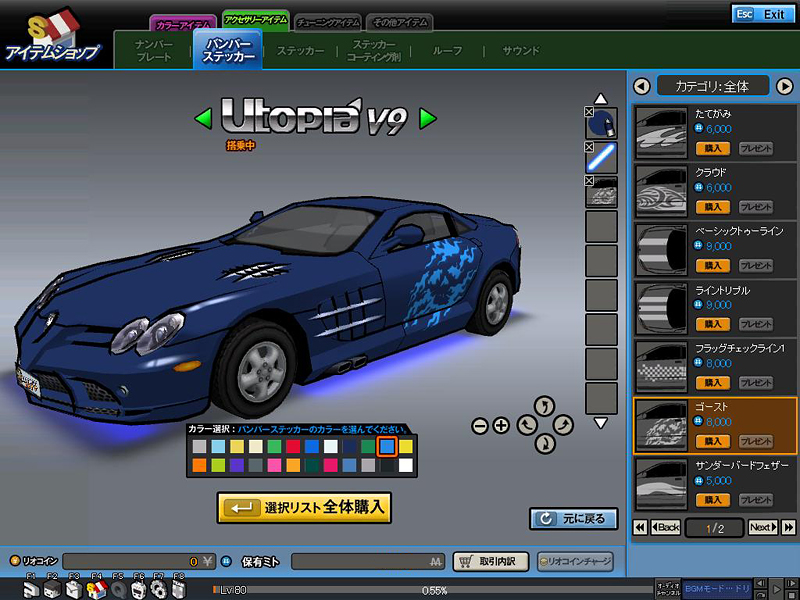
Task: Remove the blue neon item from list
Action: coord(589,147)
